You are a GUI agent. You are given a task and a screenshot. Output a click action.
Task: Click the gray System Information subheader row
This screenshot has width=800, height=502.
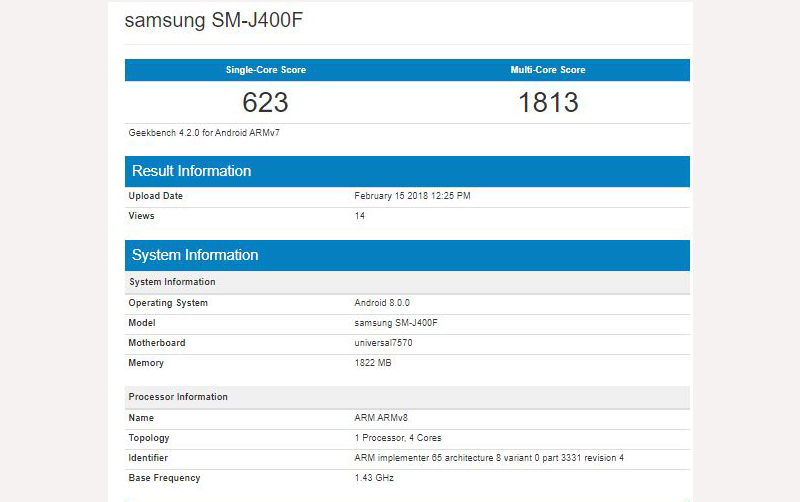click(x=407, y=282)
